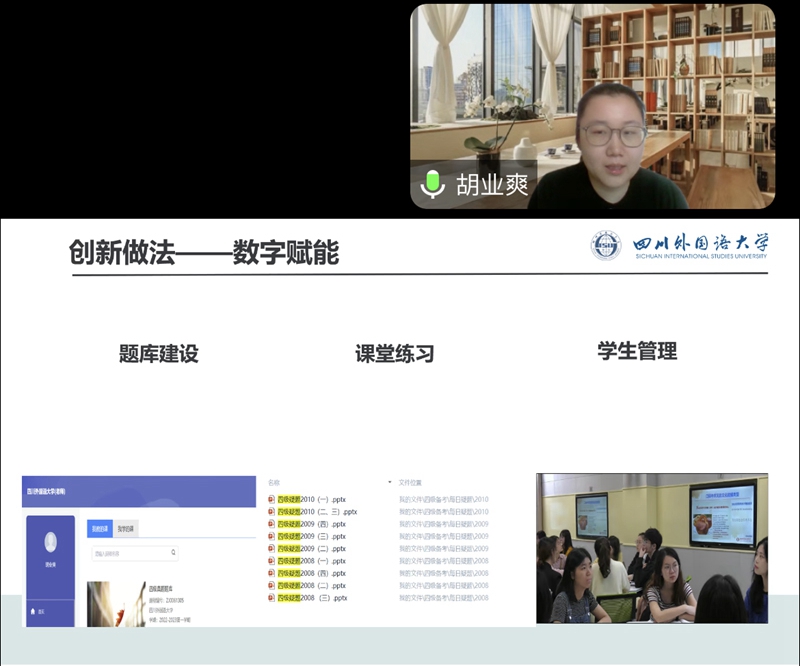Click the home icon in the purple sidebar
The width and height of the screenshot is (800, 666).
32,610
